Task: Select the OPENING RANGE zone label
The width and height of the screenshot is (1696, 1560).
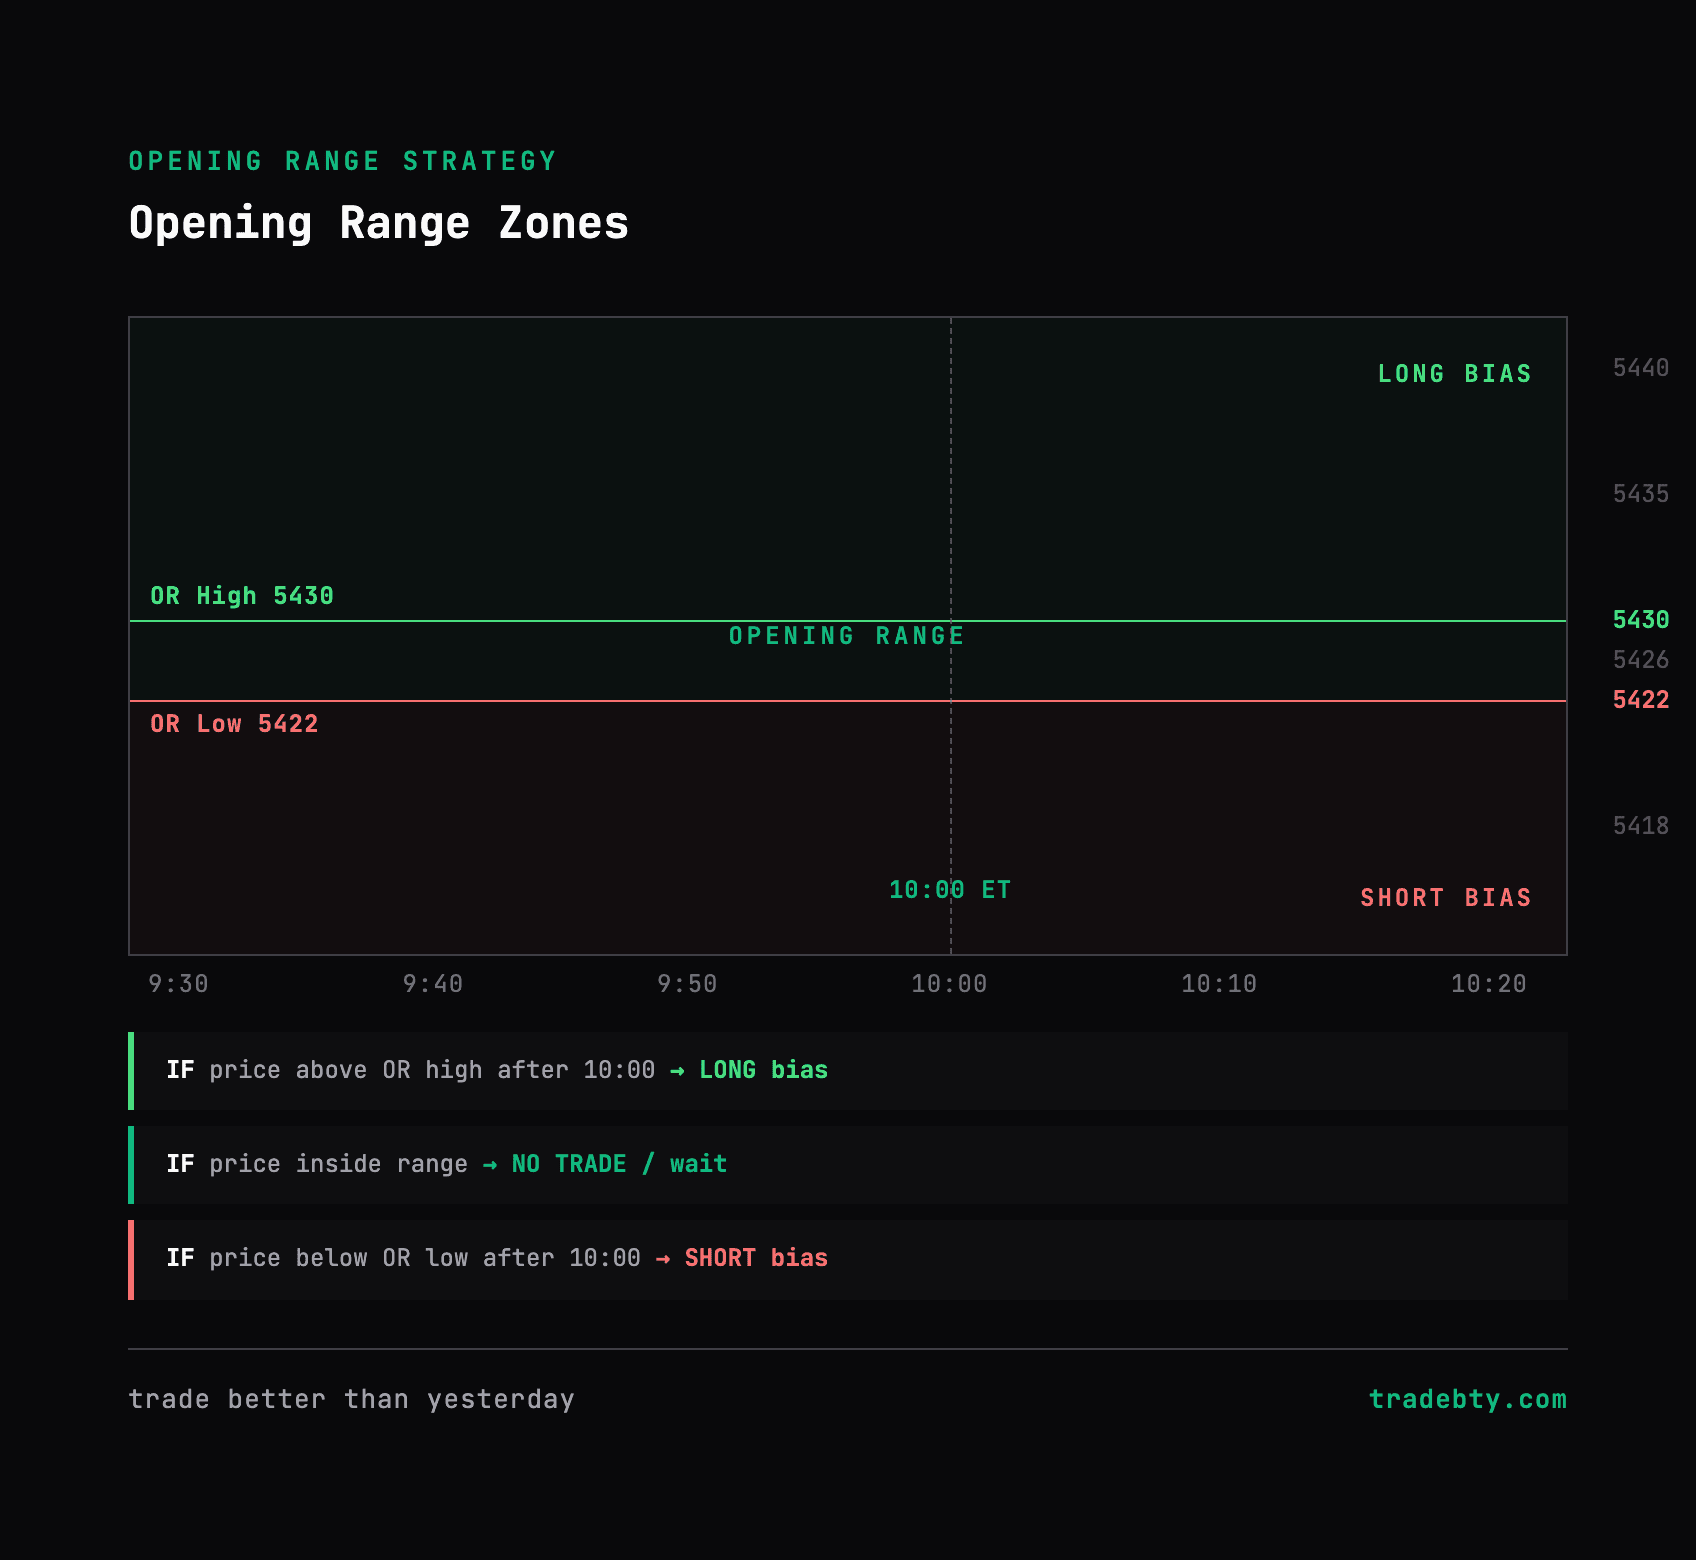Action: click(845, 635)
